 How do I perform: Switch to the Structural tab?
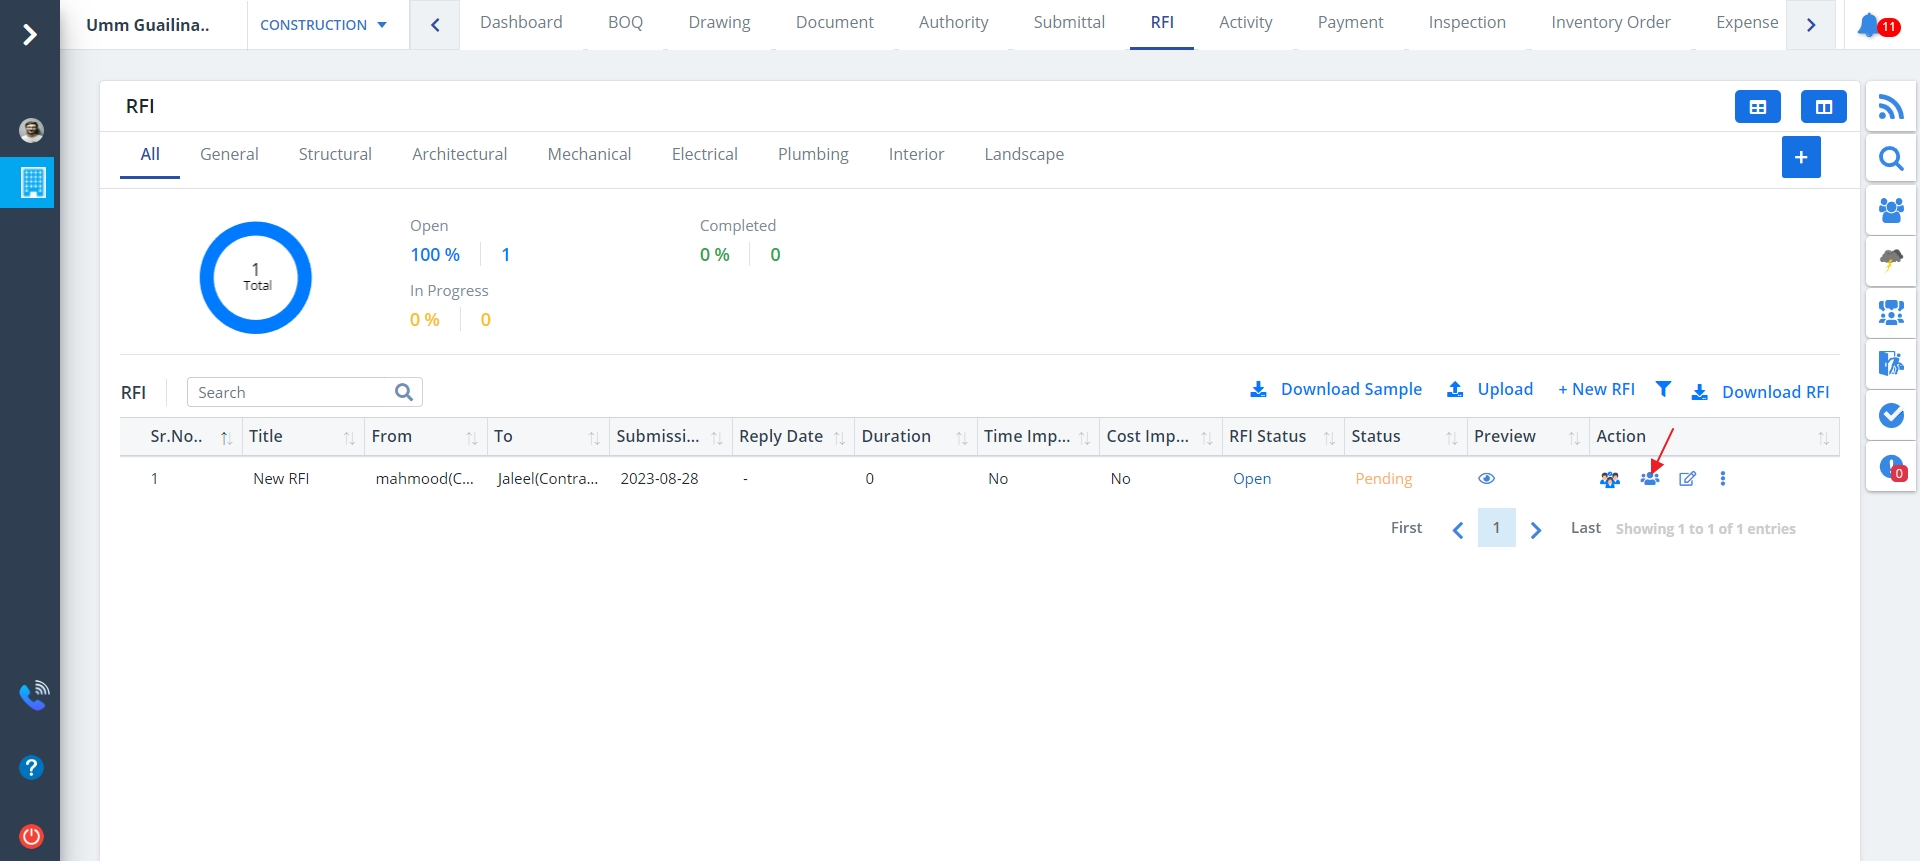pos(335,154)
